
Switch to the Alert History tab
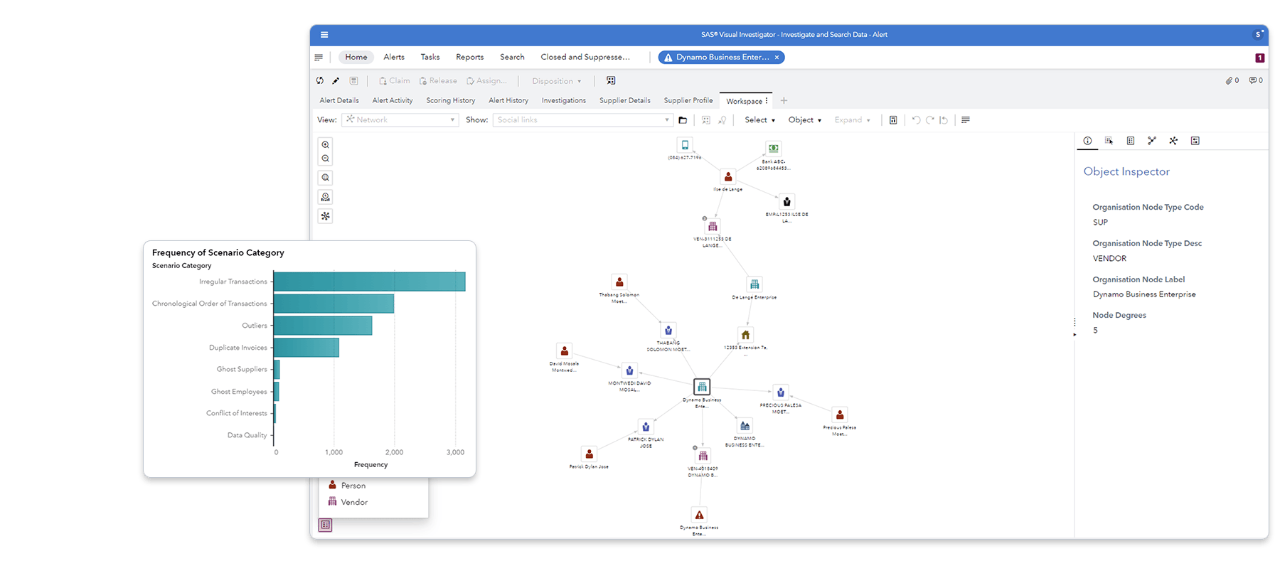tap(508, 100)
